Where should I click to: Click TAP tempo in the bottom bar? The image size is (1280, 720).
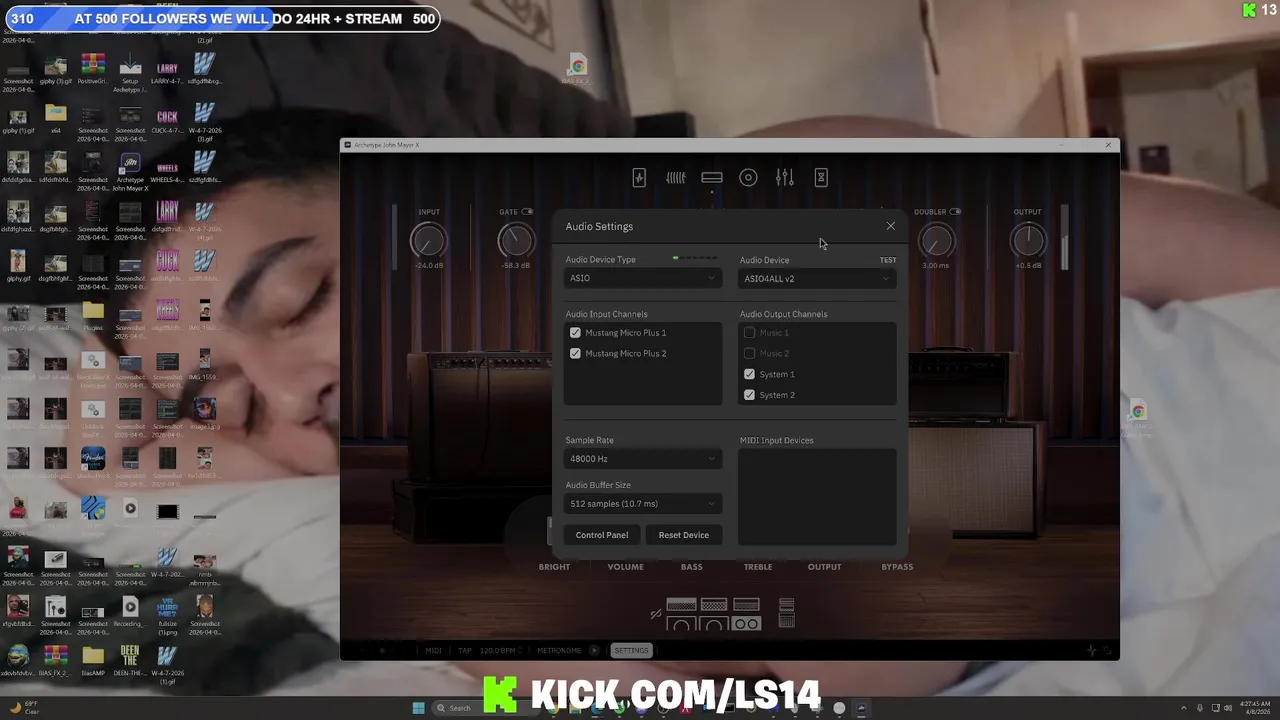[465, 651]
